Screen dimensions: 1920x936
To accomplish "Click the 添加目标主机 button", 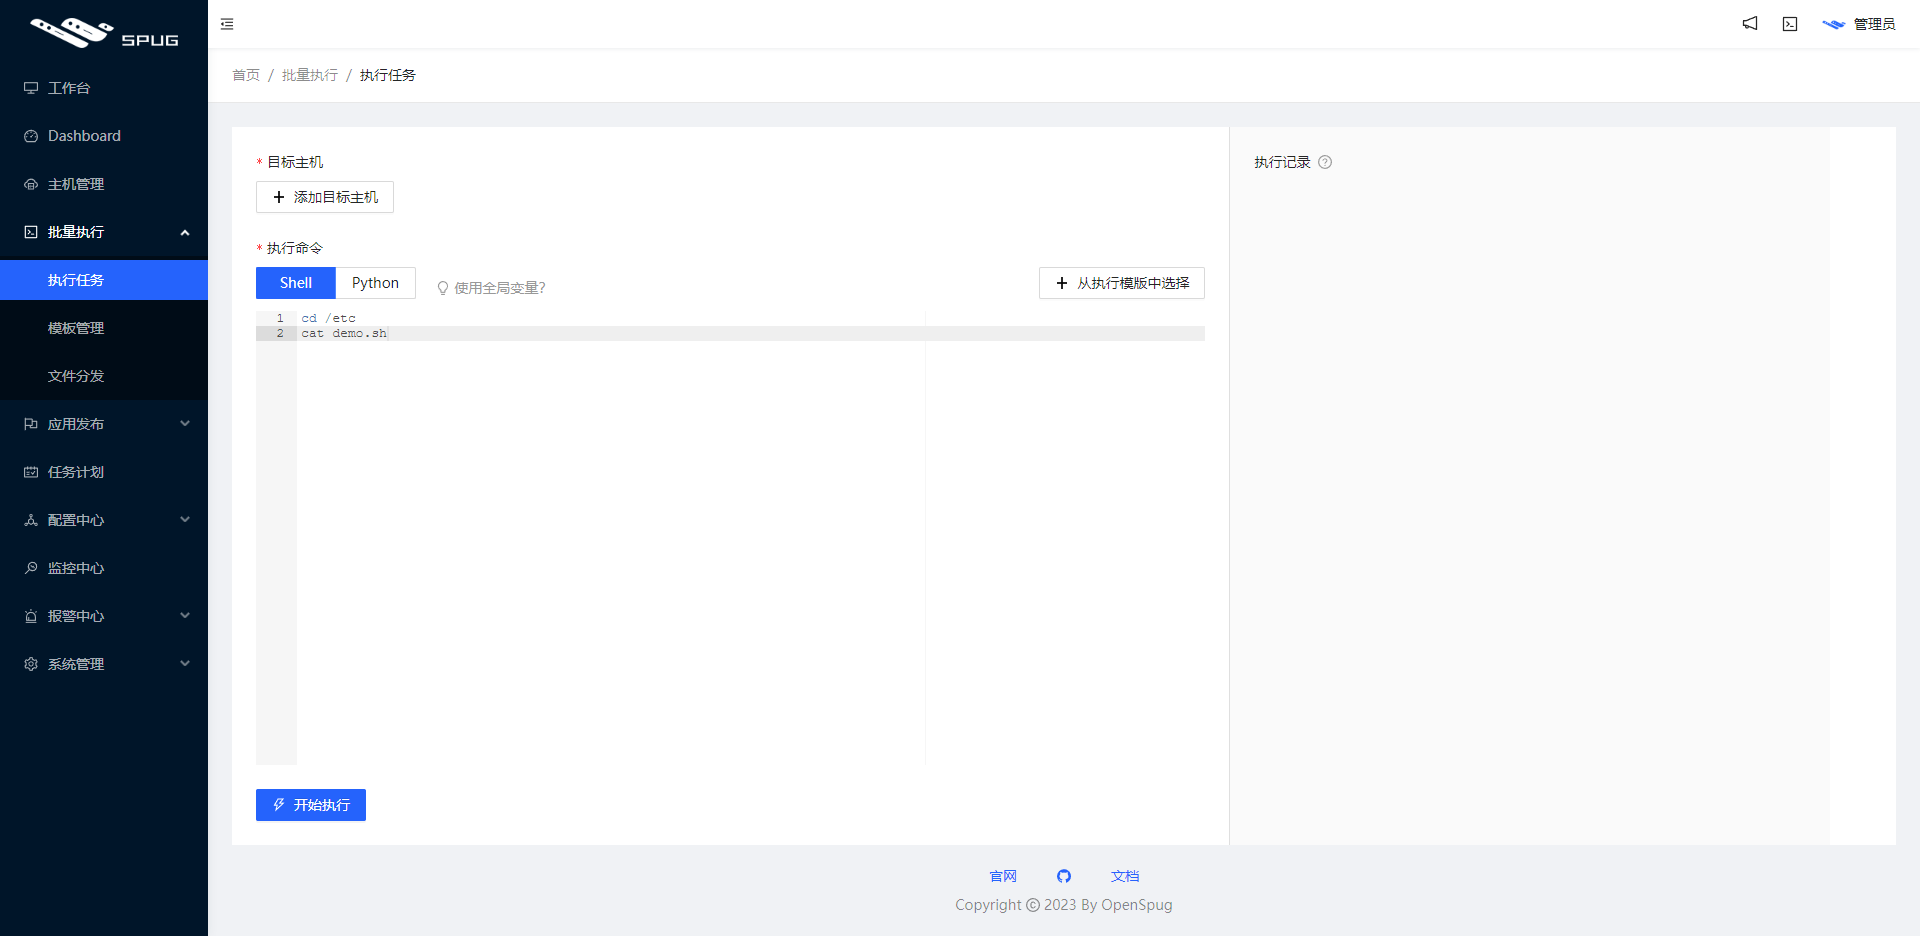I will point(325,197).
